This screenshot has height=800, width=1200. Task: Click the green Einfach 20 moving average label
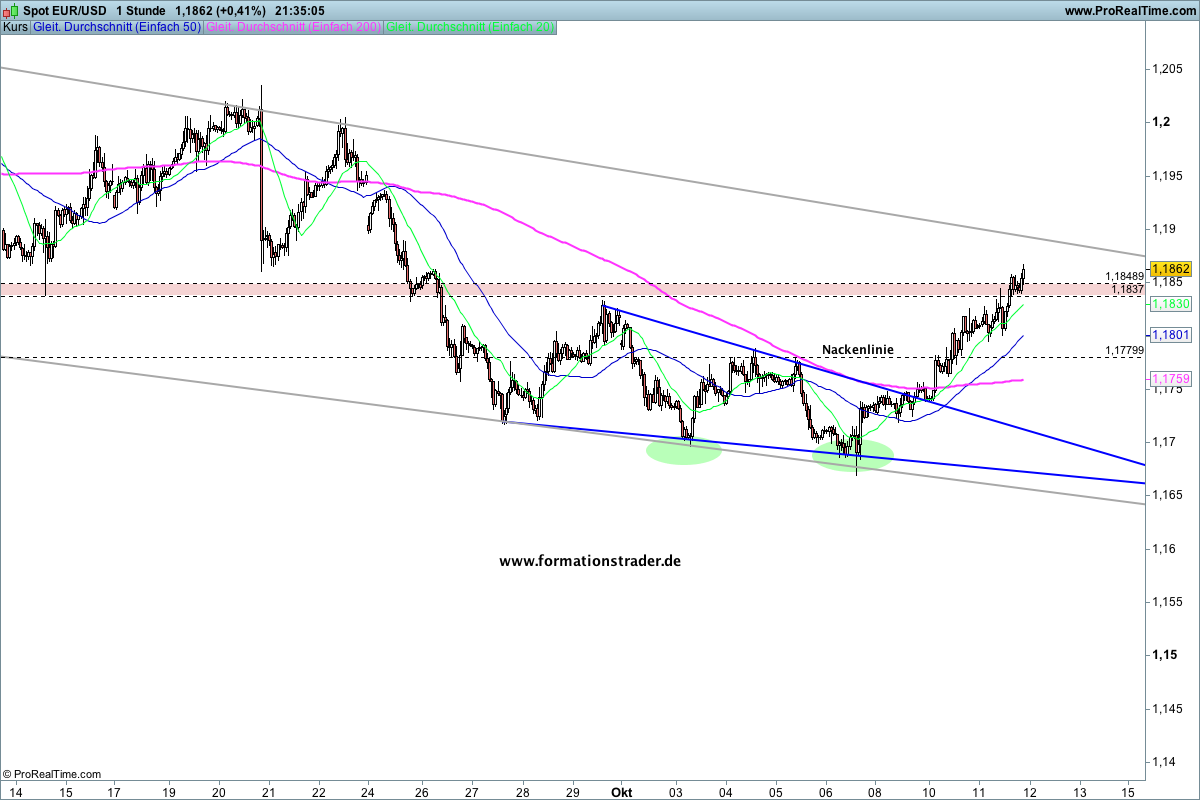coord(469,27)
